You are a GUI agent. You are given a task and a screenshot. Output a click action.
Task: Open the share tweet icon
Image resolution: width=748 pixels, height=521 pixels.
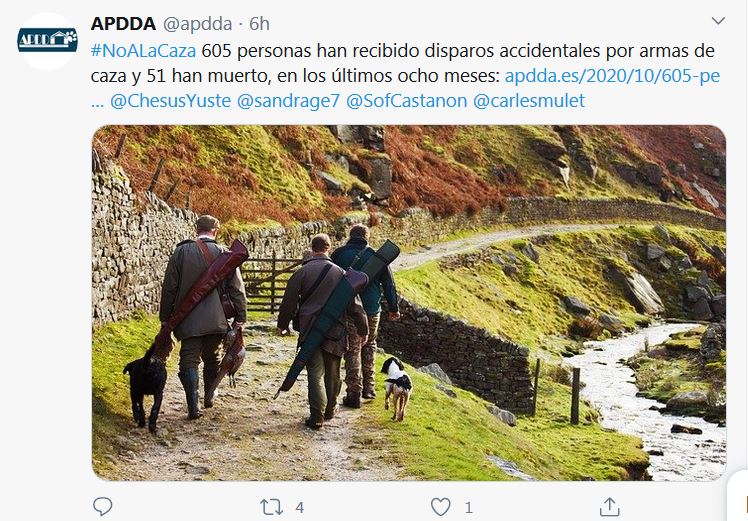[609, 507]
